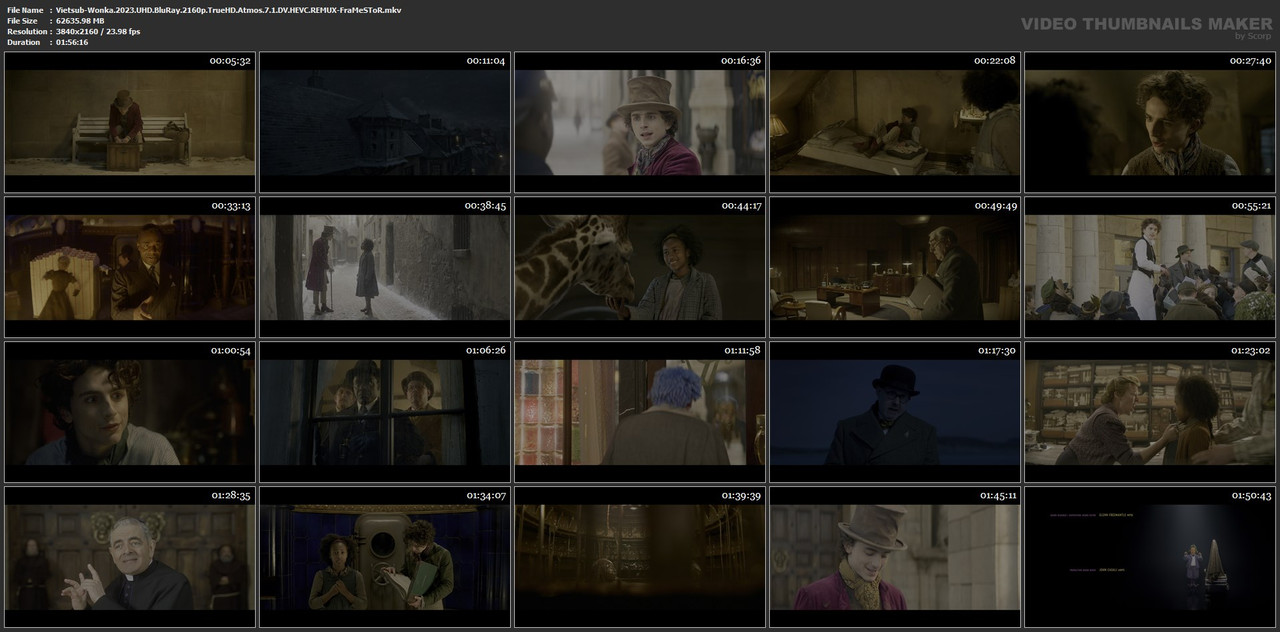Click the window scene thumbnail 01:06:26

(385, 412)
